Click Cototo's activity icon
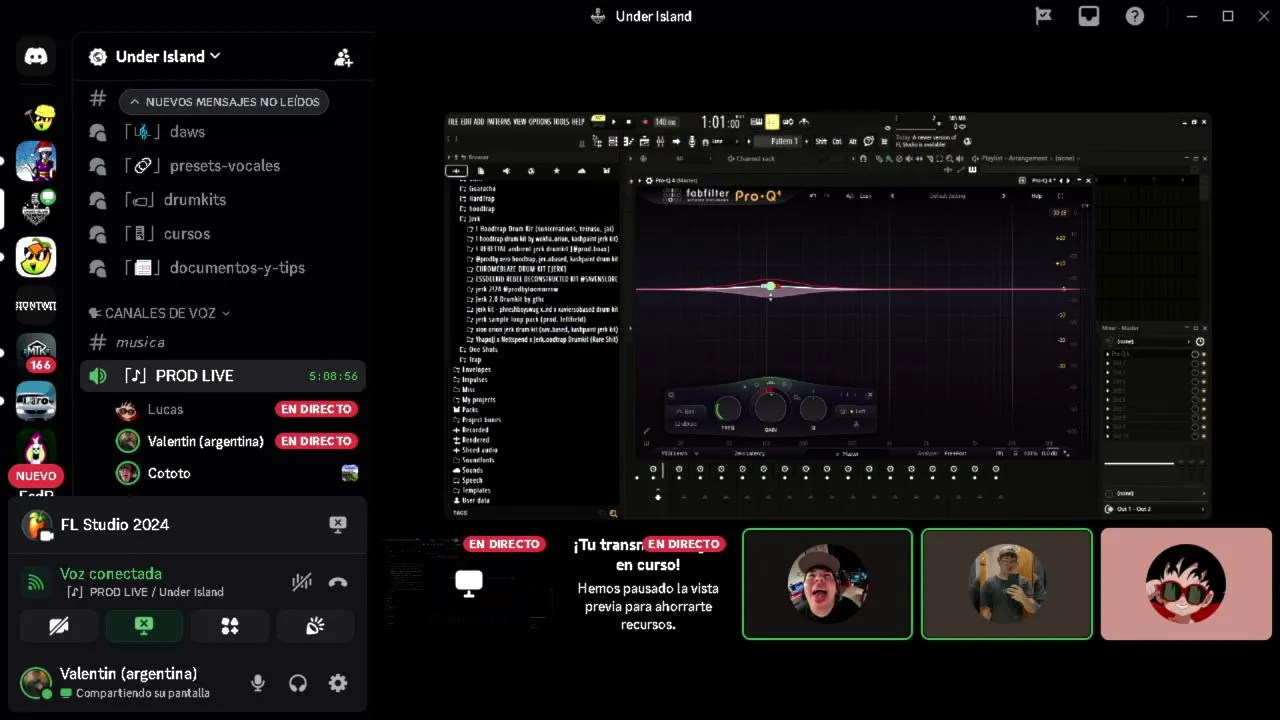This screenshot has height=720, width=1280. pyautogui.click(x=349, y=473)
